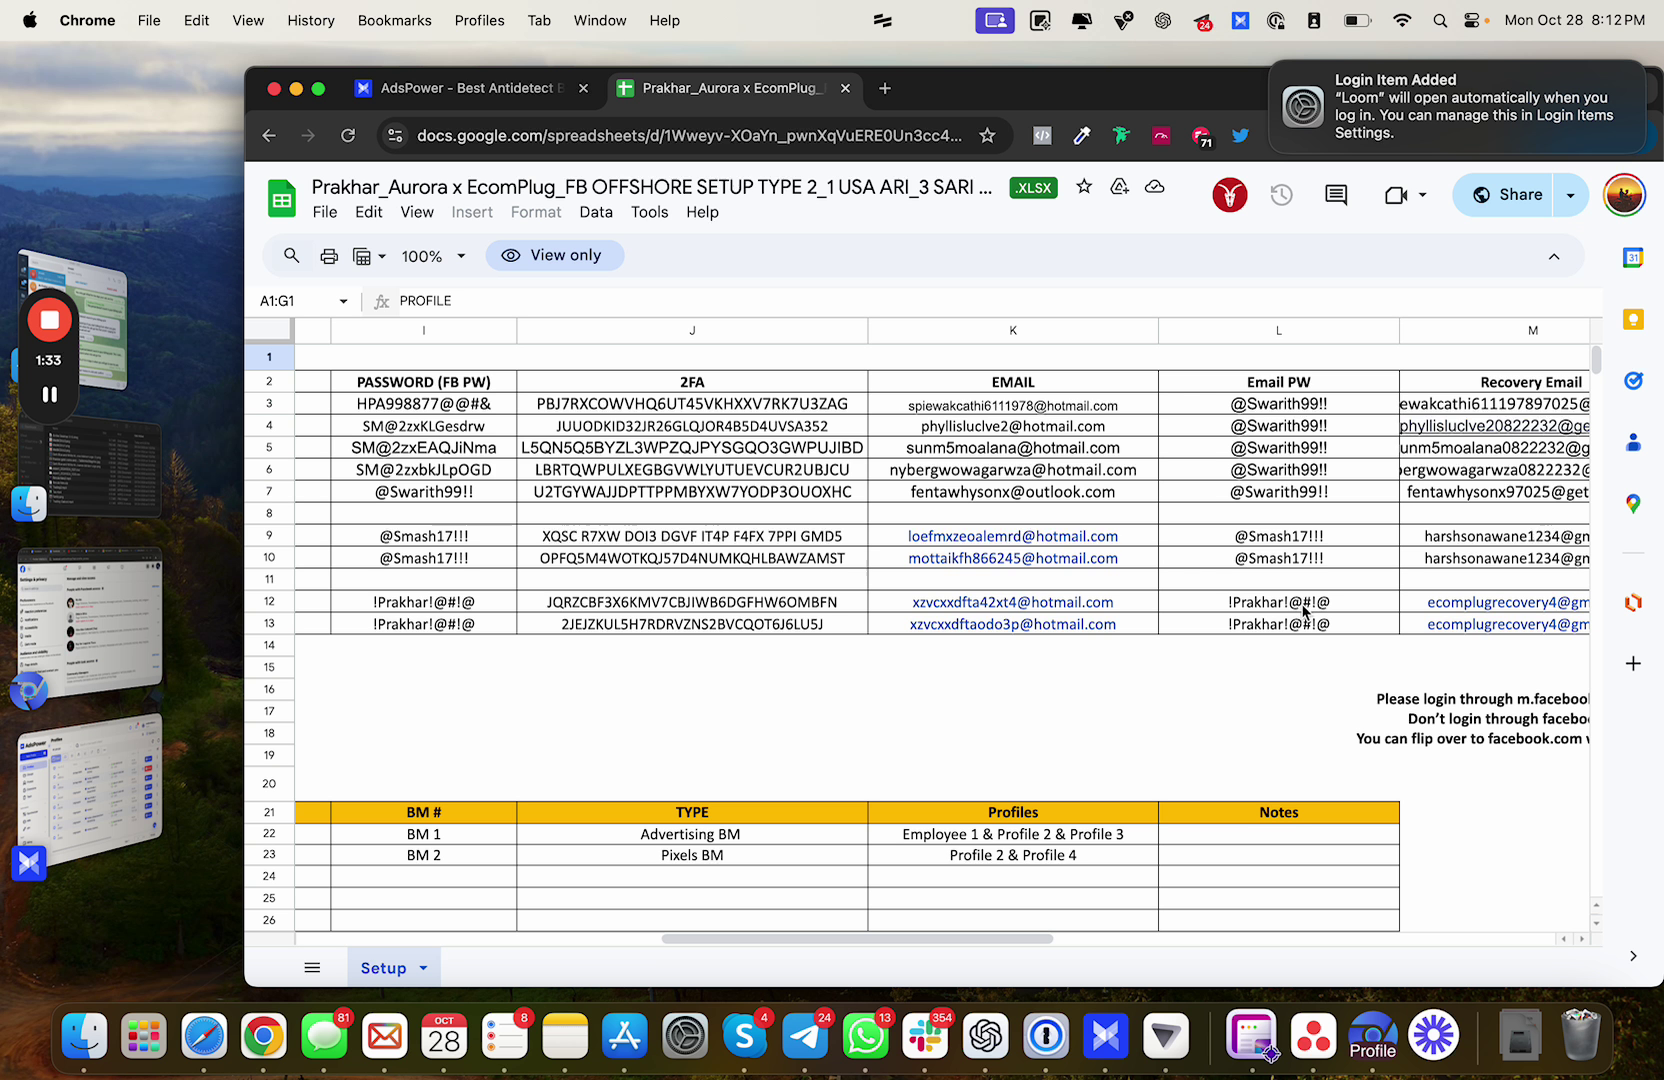Open the View menu in Sheets
Image resolution: width=1664 pixels, height=1080 pixels.
coord(417,212)
